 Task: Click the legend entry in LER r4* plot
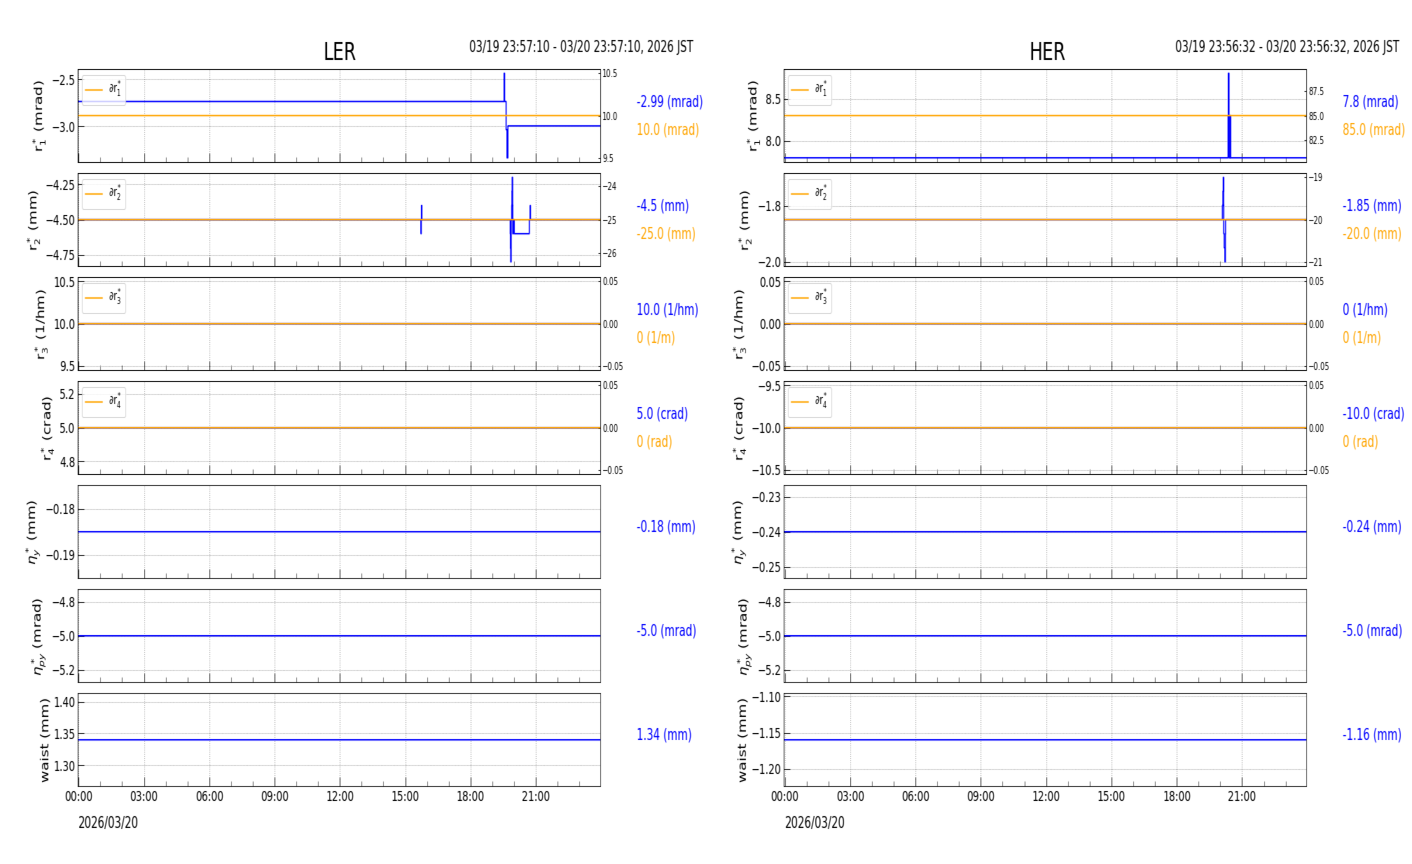(104, 402)
